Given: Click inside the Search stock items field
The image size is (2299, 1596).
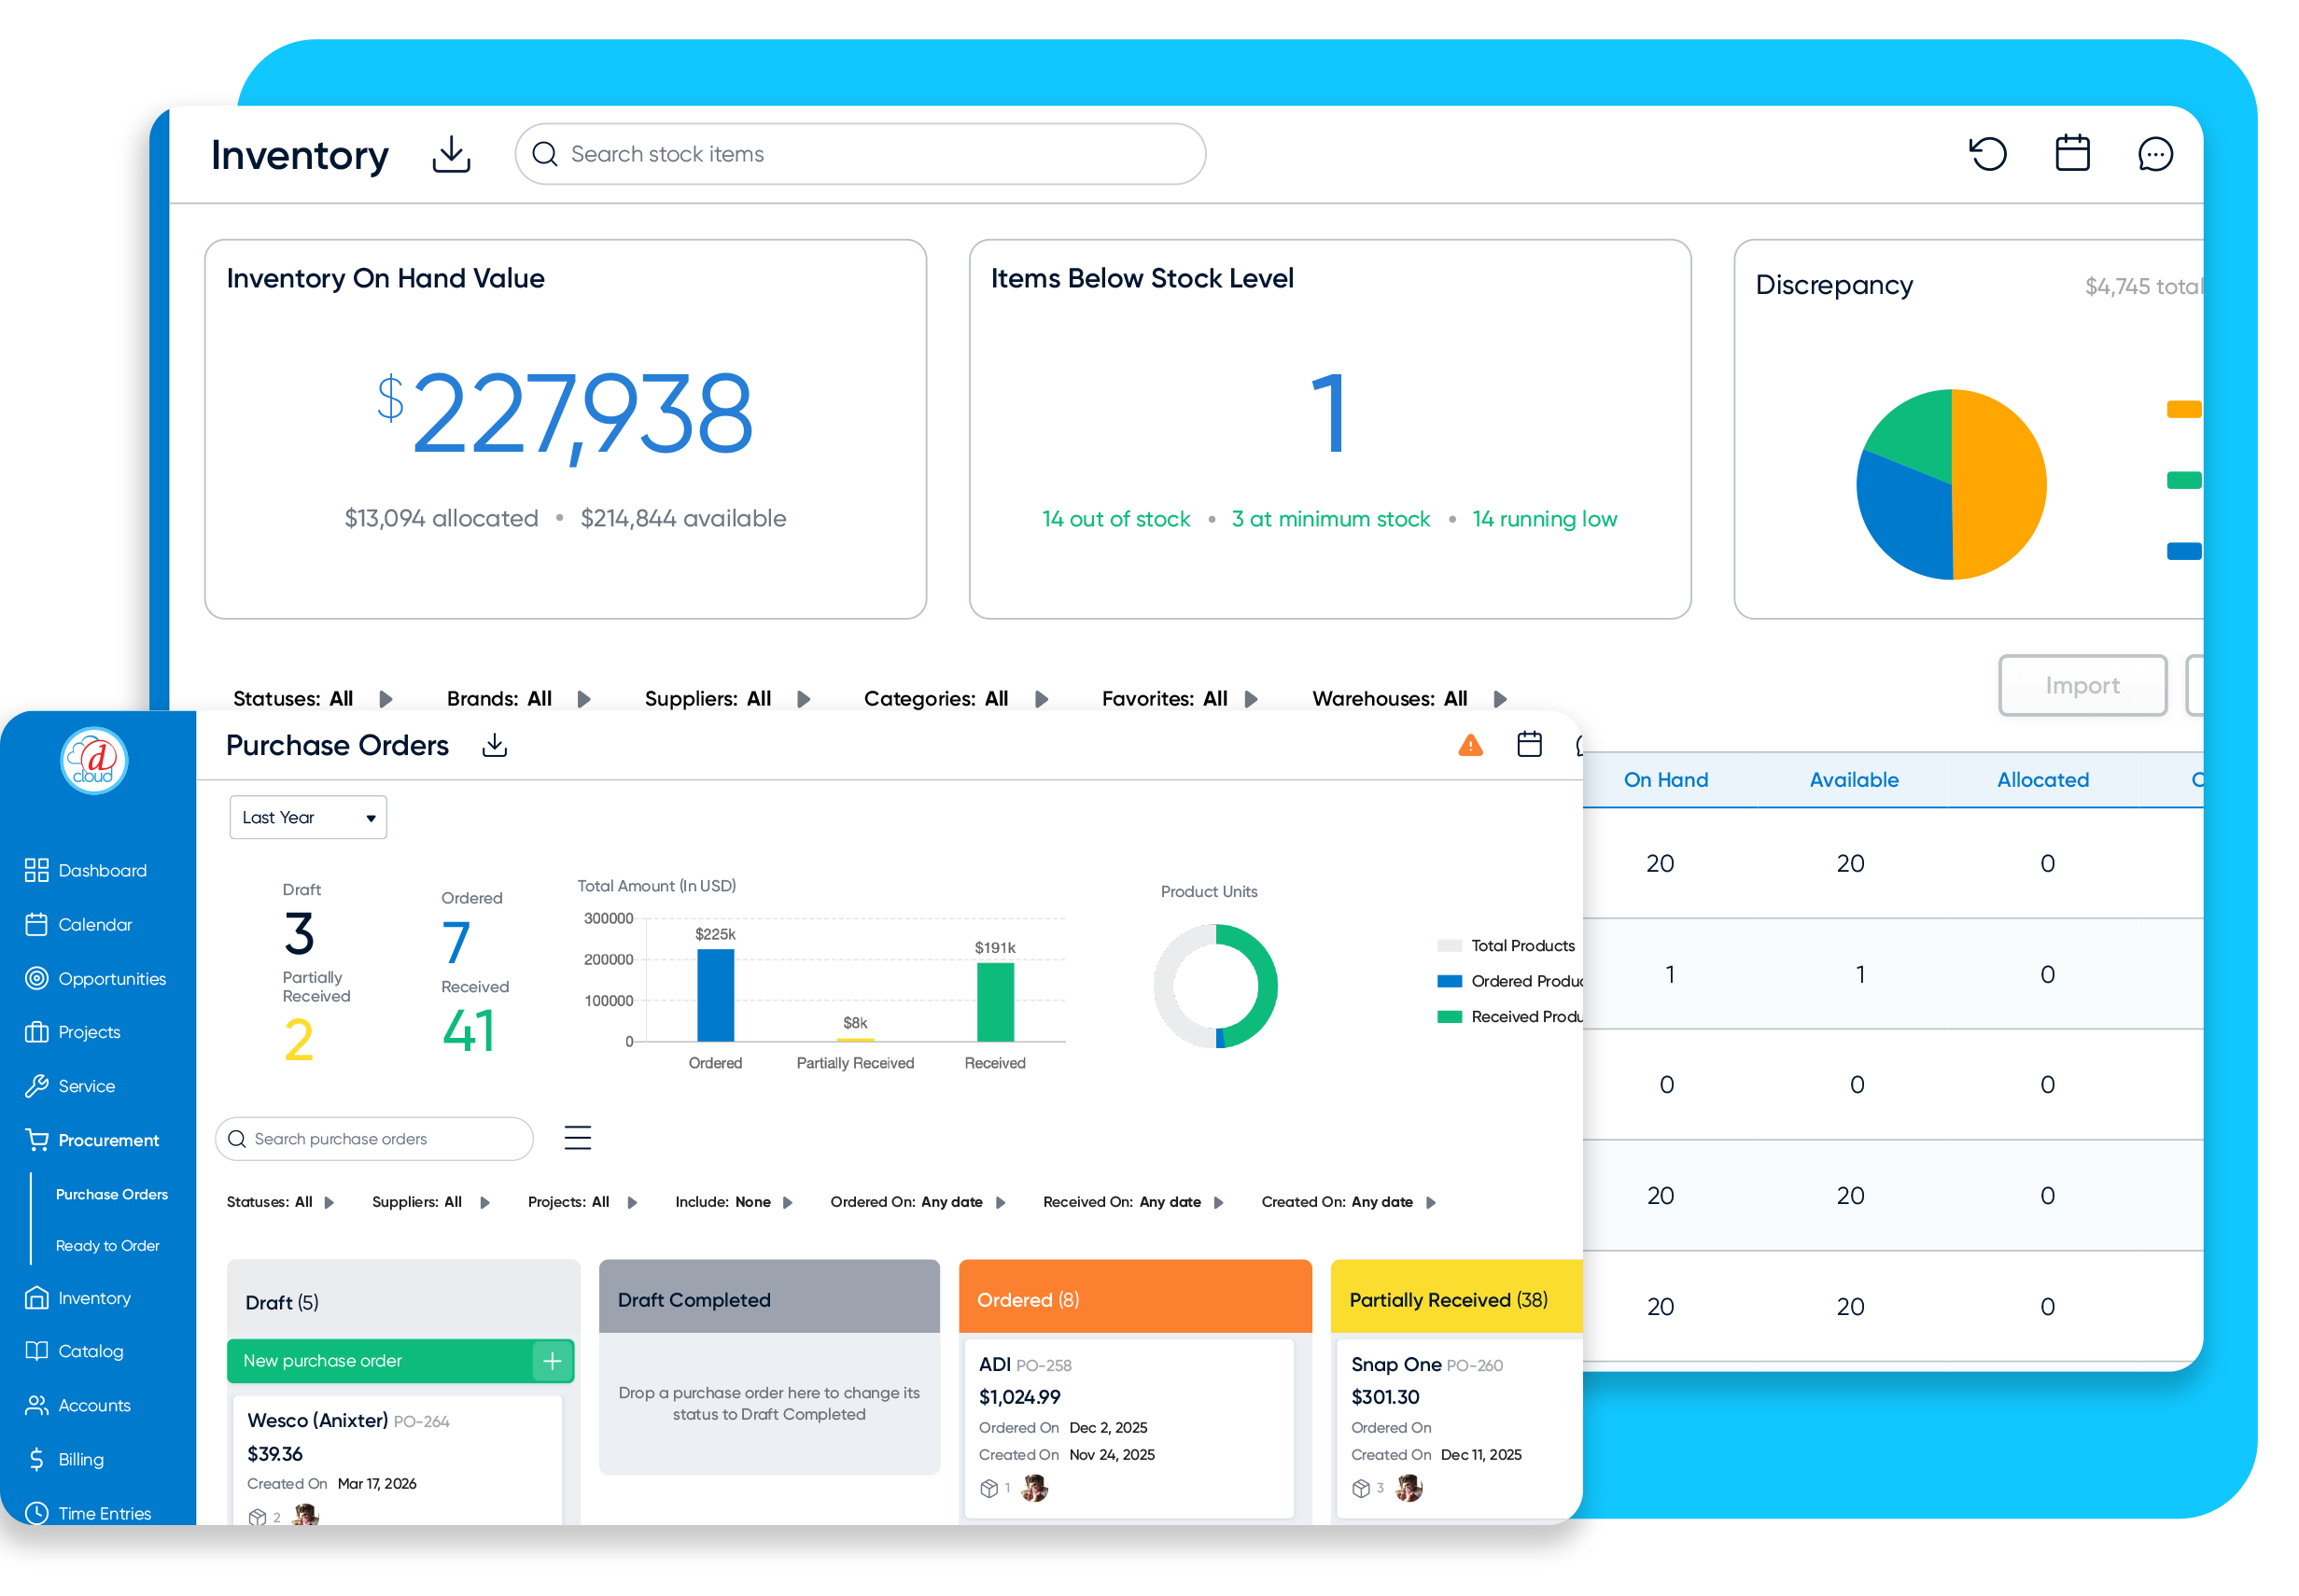Looking at the screenshot, I should click(x=860, y=154).
